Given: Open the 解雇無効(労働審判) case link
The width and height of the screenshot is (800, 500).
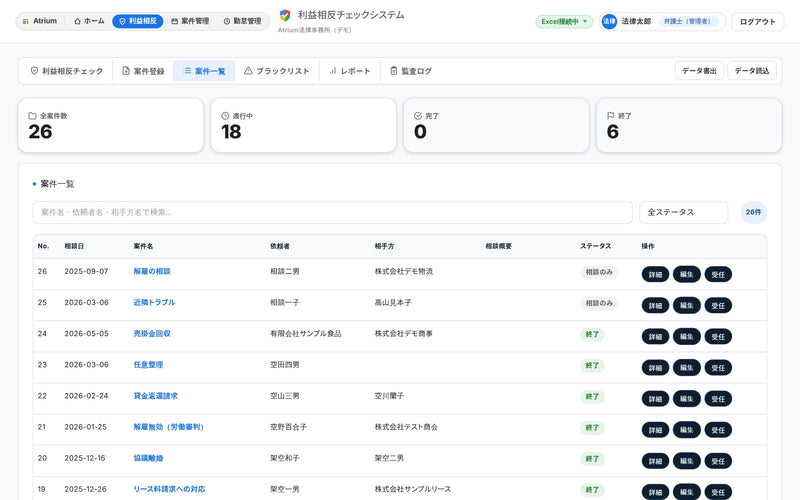Looking at the screenshot, I should 169,427.
